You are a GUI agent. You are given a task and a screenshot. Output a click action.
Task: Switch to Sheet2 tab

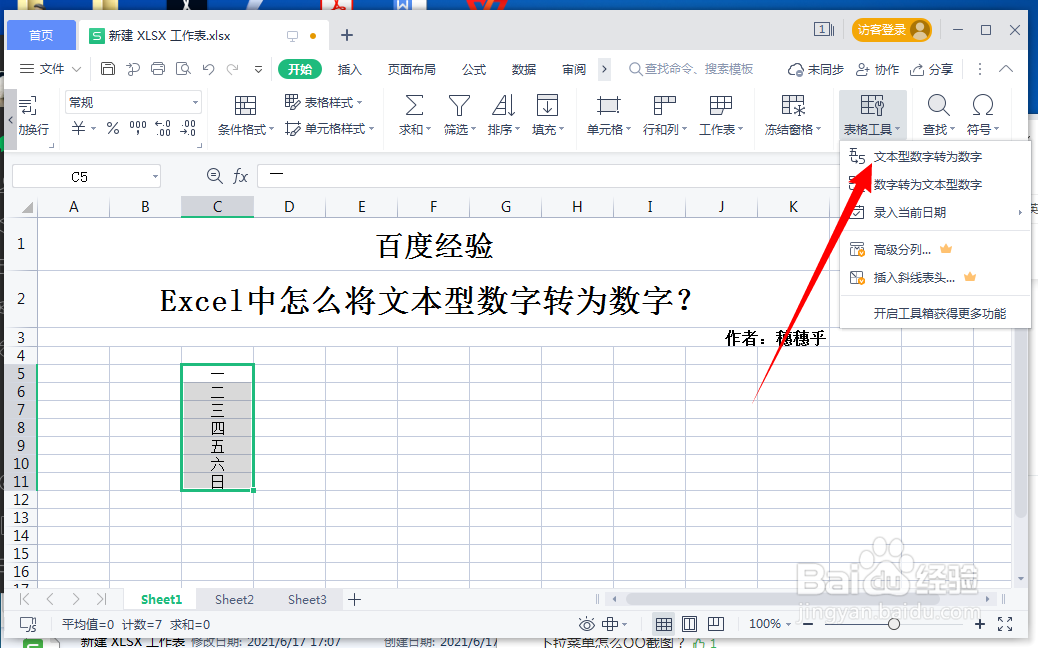tap(234, 600)
